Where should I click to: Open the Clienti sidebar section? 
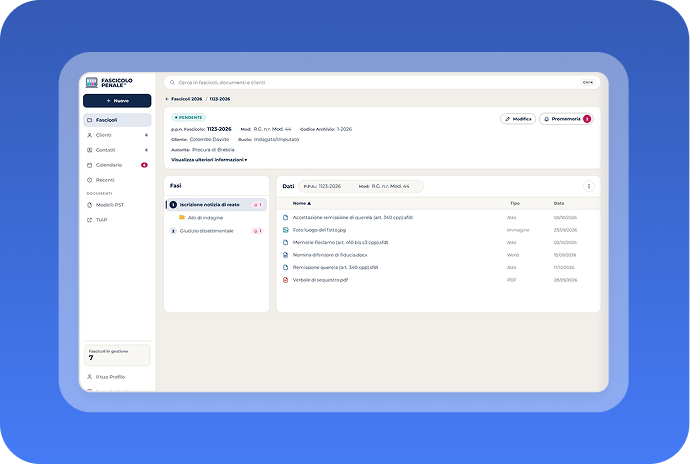117,135
